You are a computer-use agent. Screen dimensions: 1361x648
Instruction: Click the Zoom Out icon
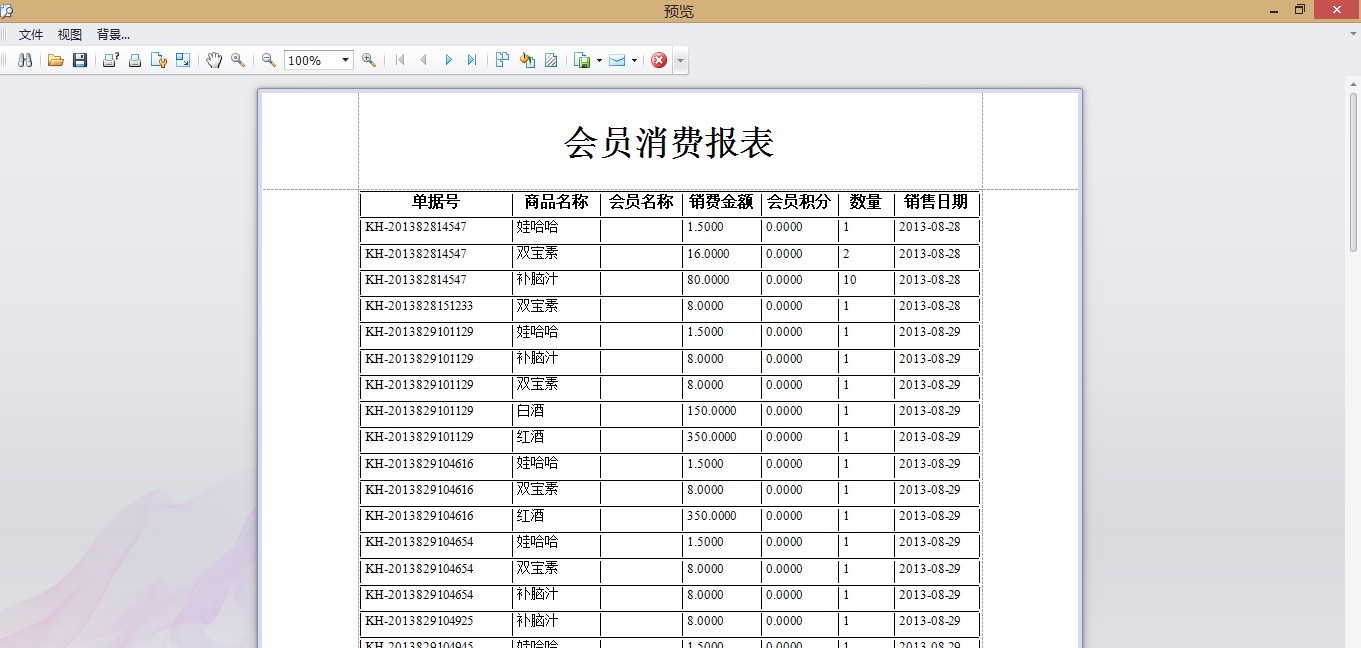pyautogui.click(x=269, y=60)
